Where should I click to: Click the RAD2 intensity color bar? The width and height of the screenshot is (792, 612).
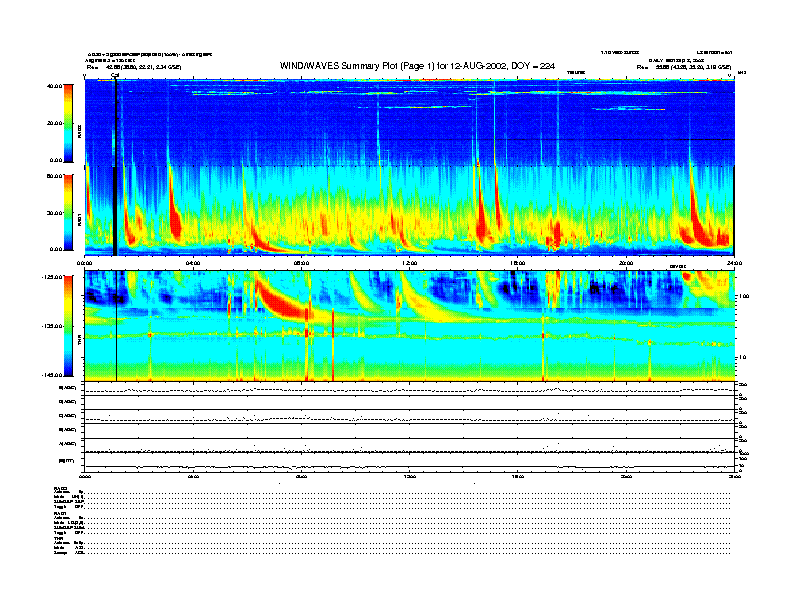pyautogui.click(x=68, y=123)
